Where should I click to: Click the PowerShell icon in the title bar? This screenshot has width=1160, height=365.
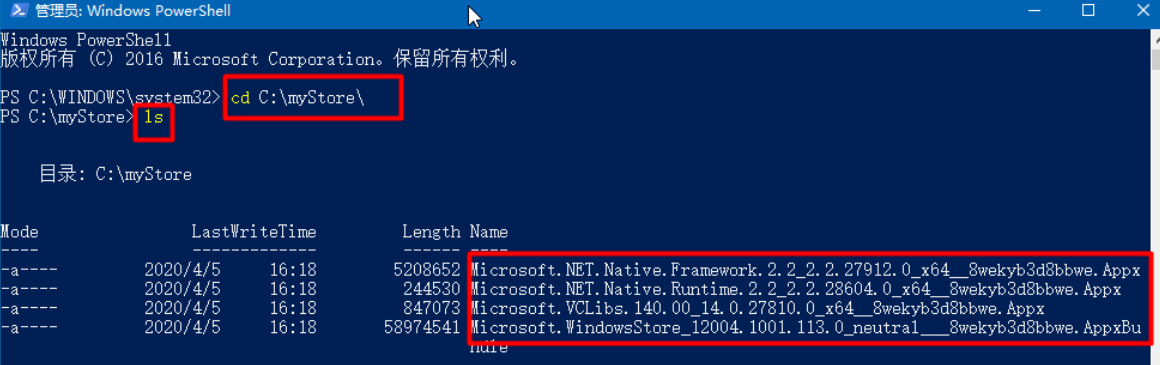(16, 11)
